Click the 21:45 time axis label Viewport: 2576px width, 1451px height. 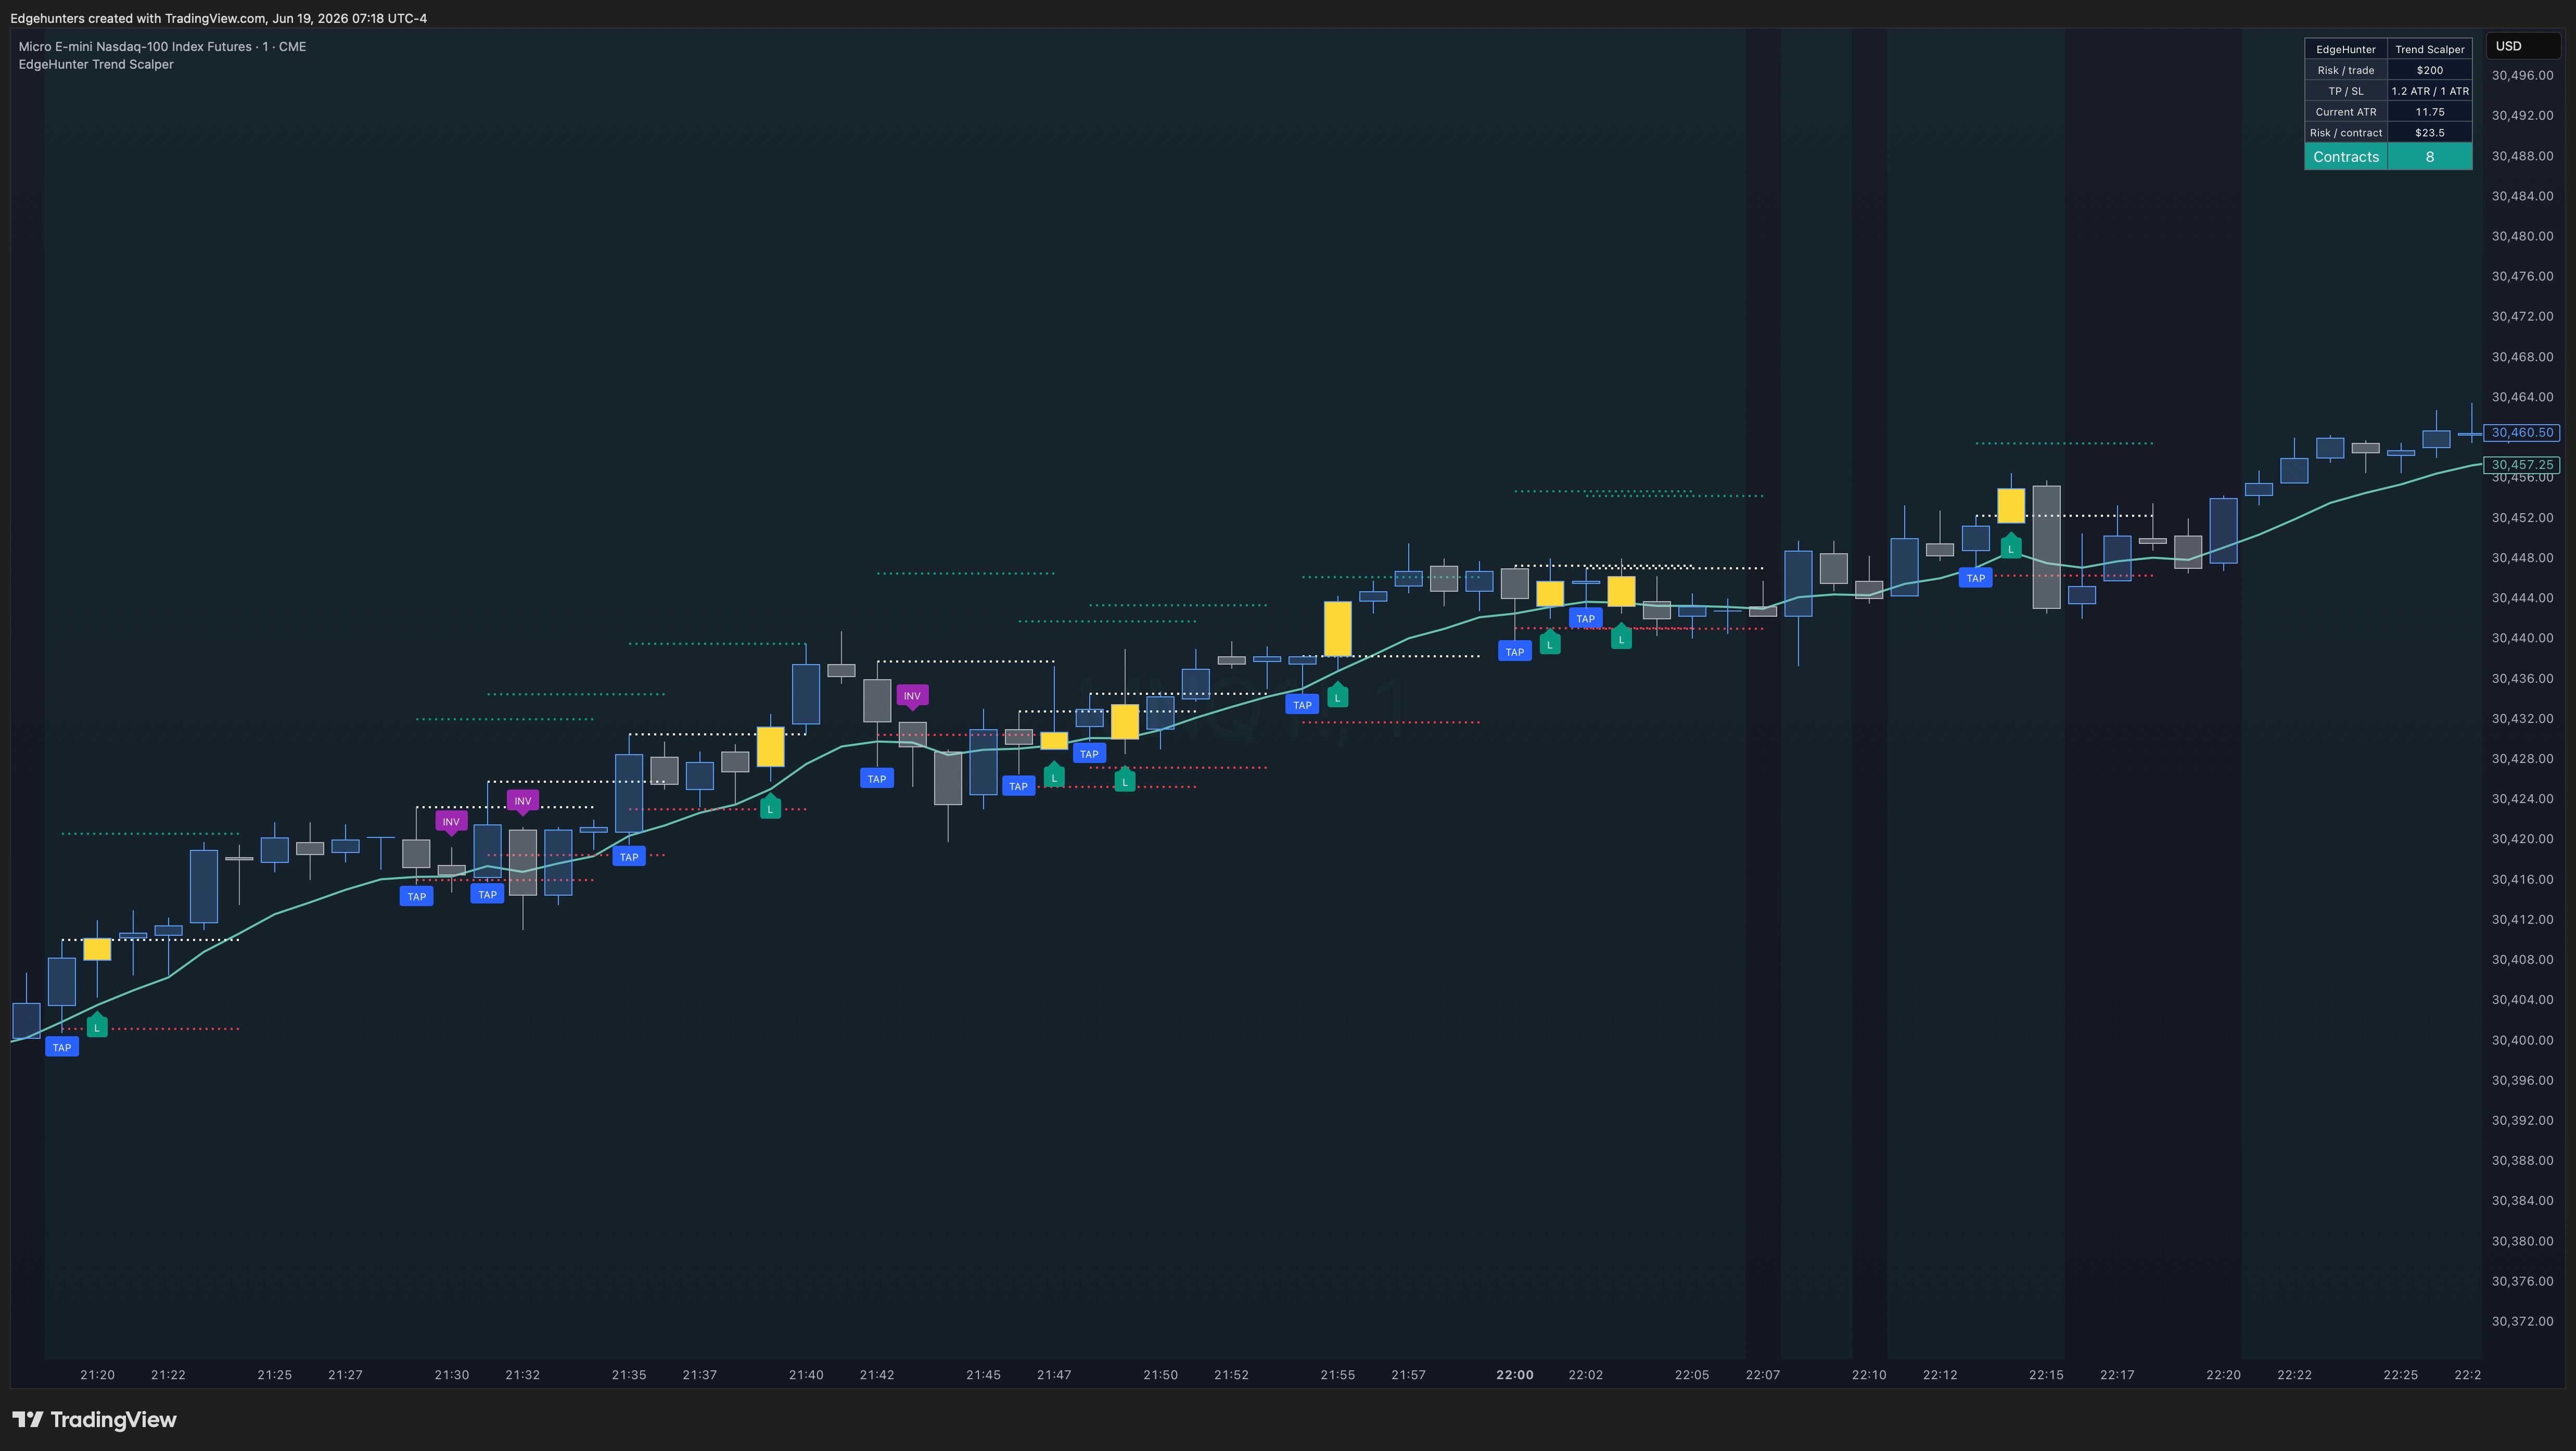[x=983, y=1375]
